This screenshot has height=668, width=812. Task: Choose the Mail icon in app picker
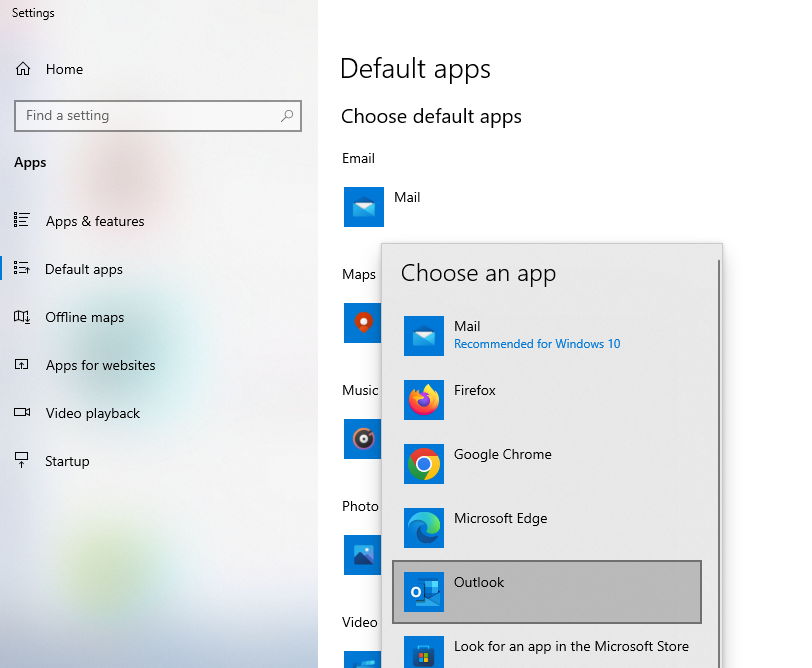click(424, 336)
